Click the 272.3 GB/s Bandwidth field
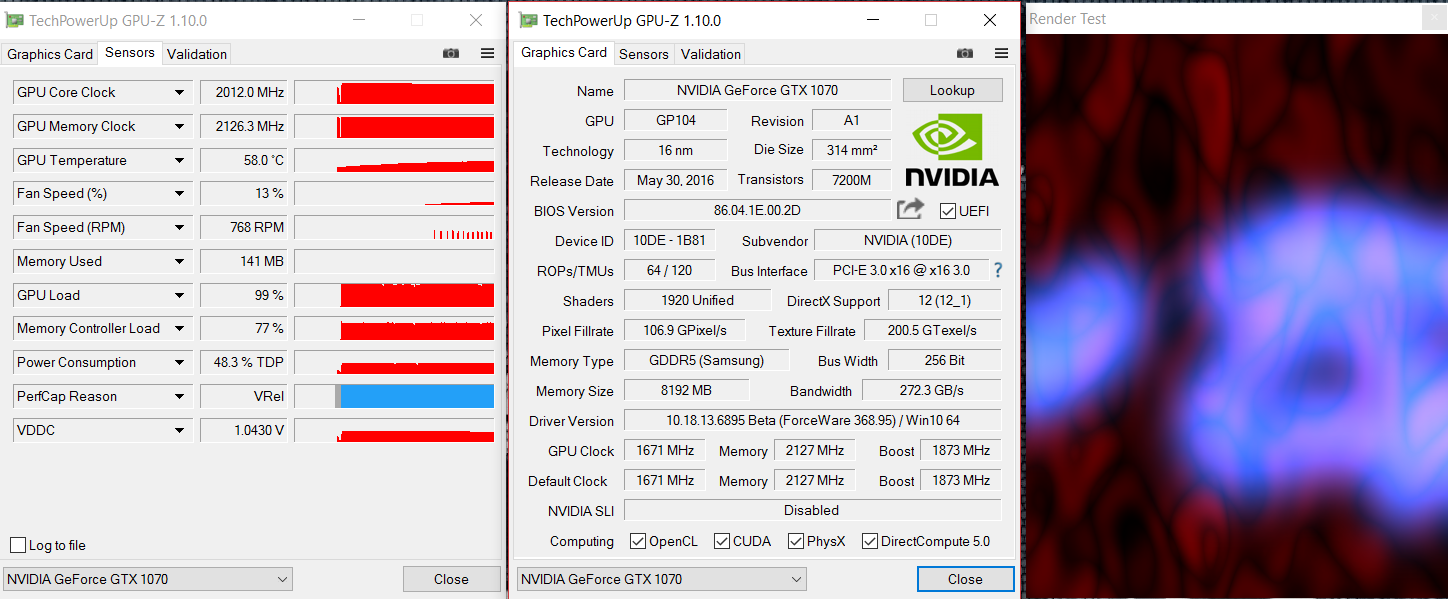Viewport: 1448px width, 599px height. point(931,390)
